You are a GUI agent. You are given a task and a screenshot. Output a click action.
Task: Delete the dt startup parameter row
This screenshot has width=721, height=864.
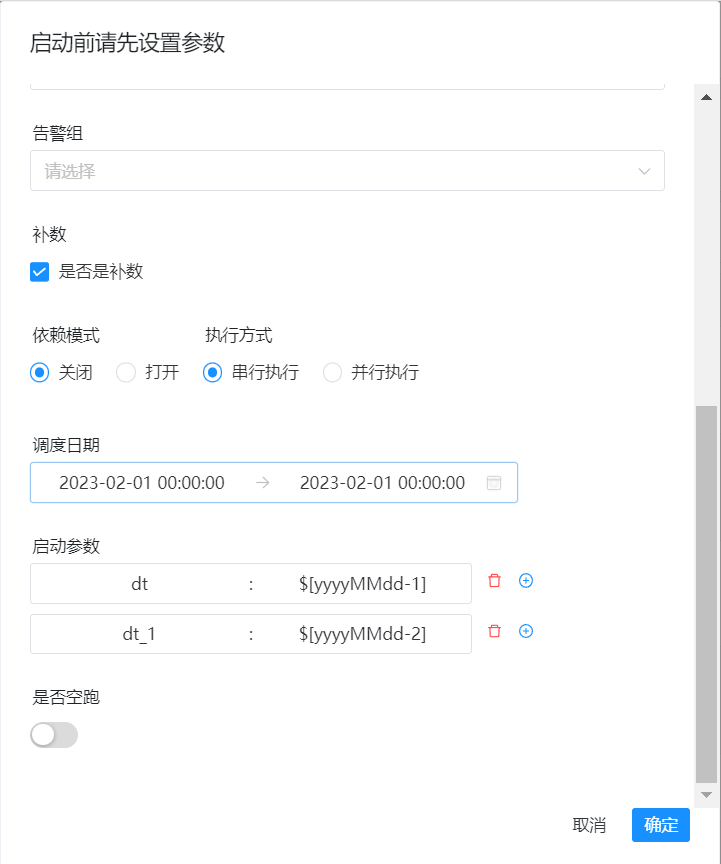[x=494, y=581]
